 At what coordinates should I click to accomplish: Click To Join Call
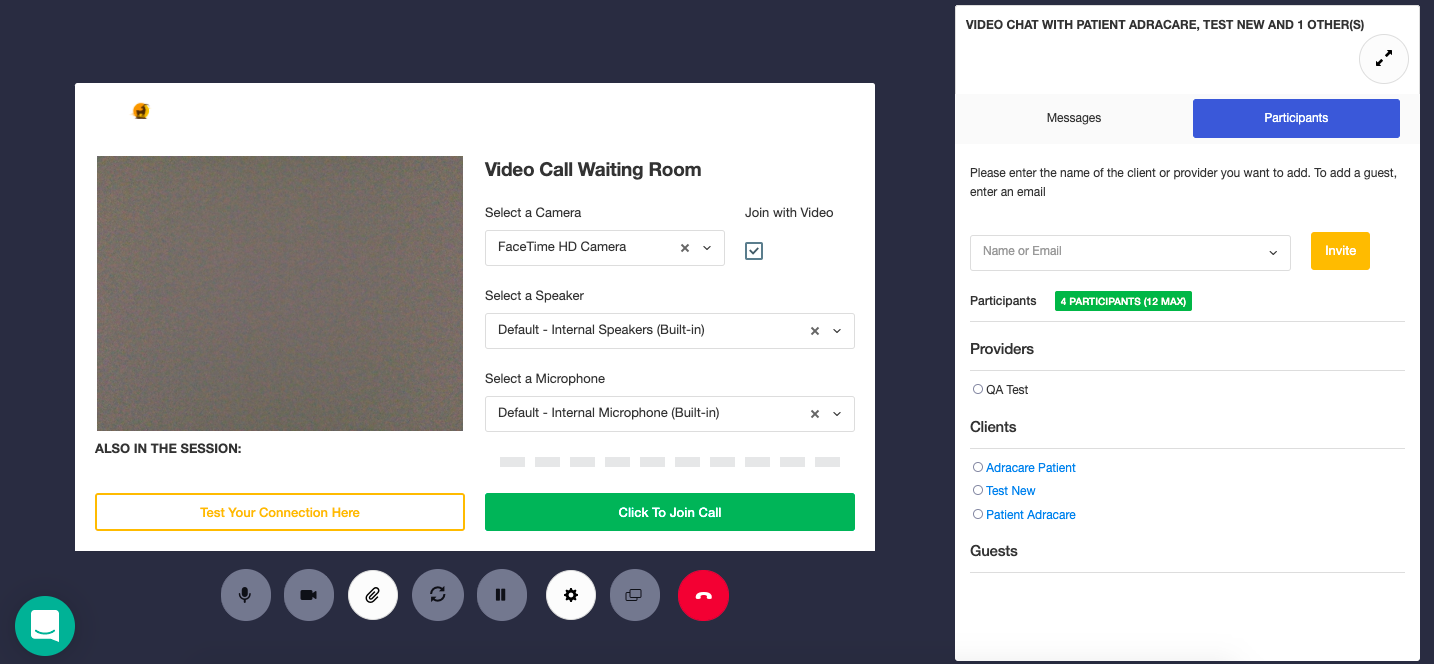point(670,512)
